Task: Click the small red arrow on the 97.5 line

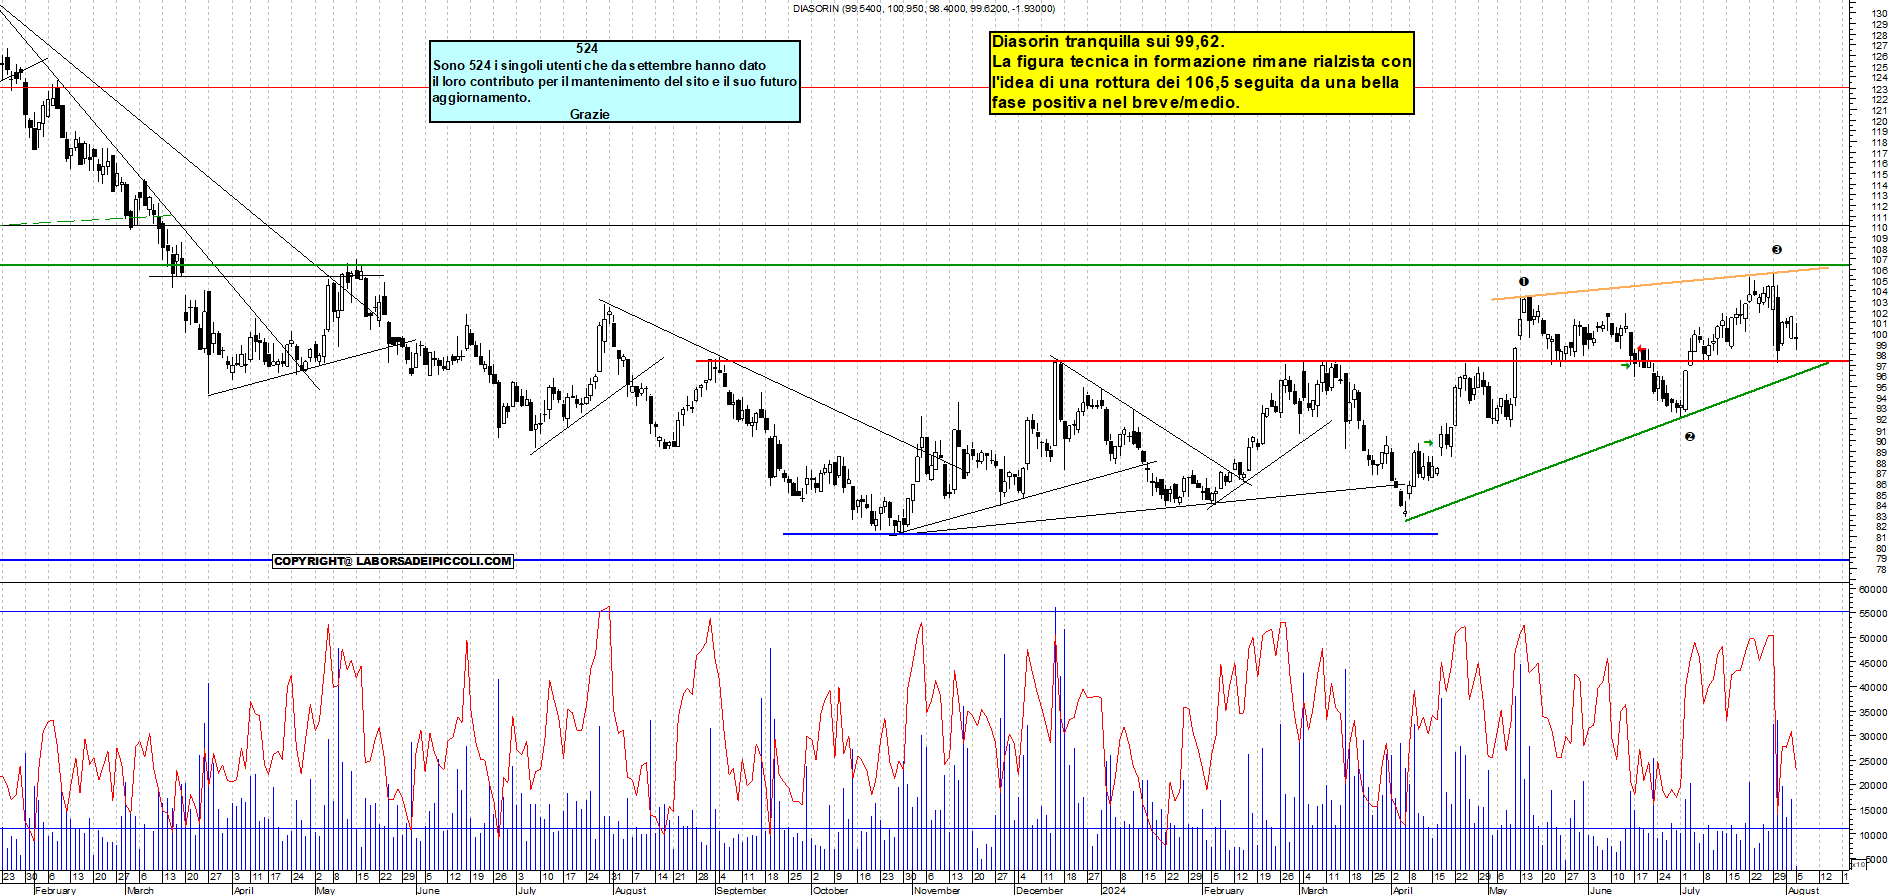Action: pyautogui.click(x=1641, y=350)
